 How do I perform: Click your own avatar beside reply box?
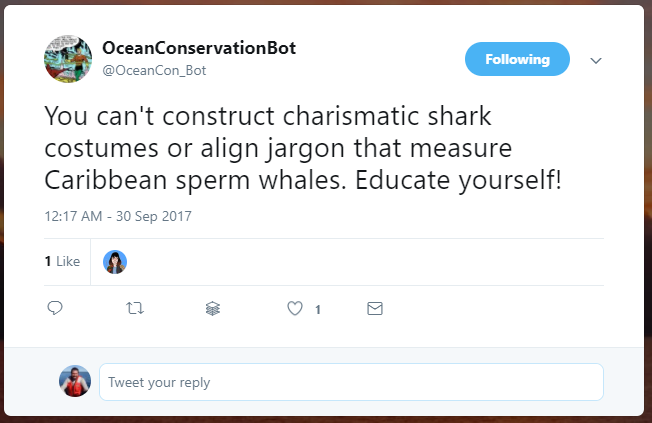pos(75,381)
